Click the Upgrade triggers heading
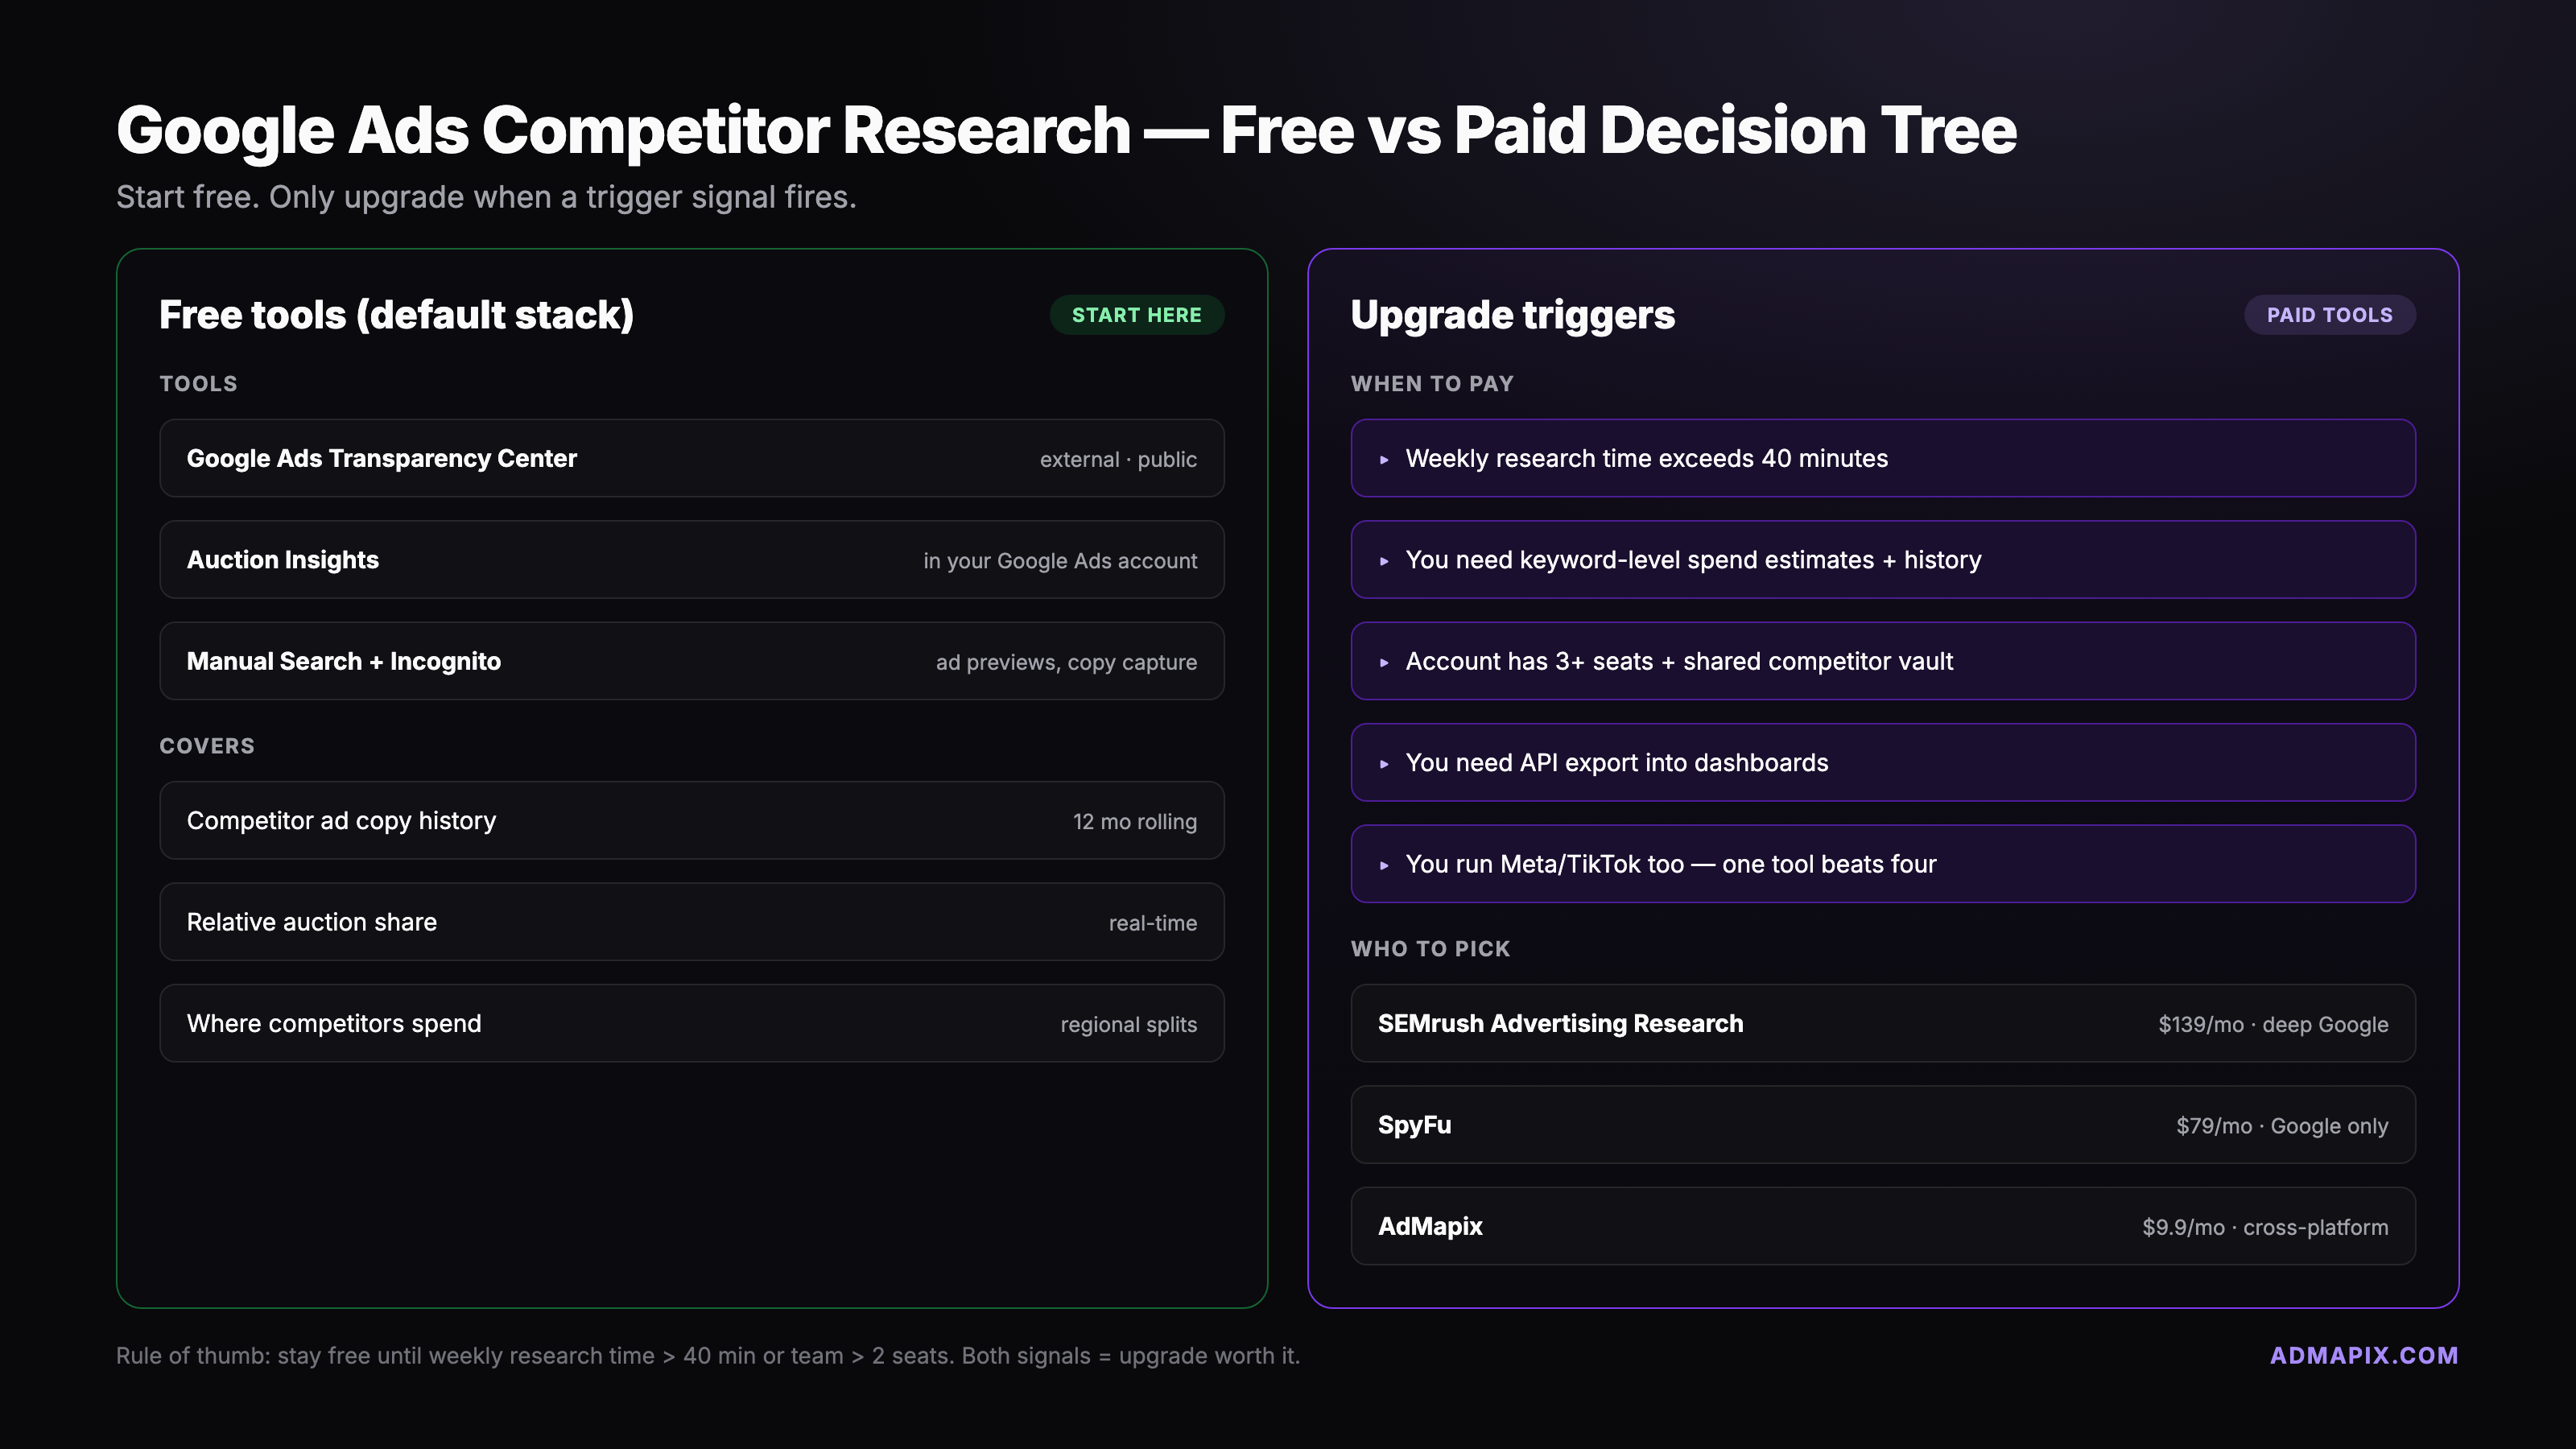 click(1512, 315)
